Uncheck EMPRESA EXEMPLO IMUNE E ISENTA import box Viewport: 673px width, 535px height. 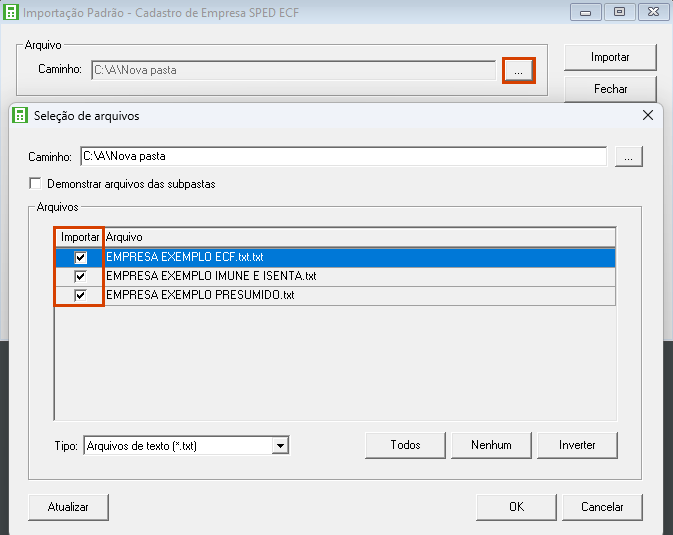pyautogui.click(x=80, y=276)
